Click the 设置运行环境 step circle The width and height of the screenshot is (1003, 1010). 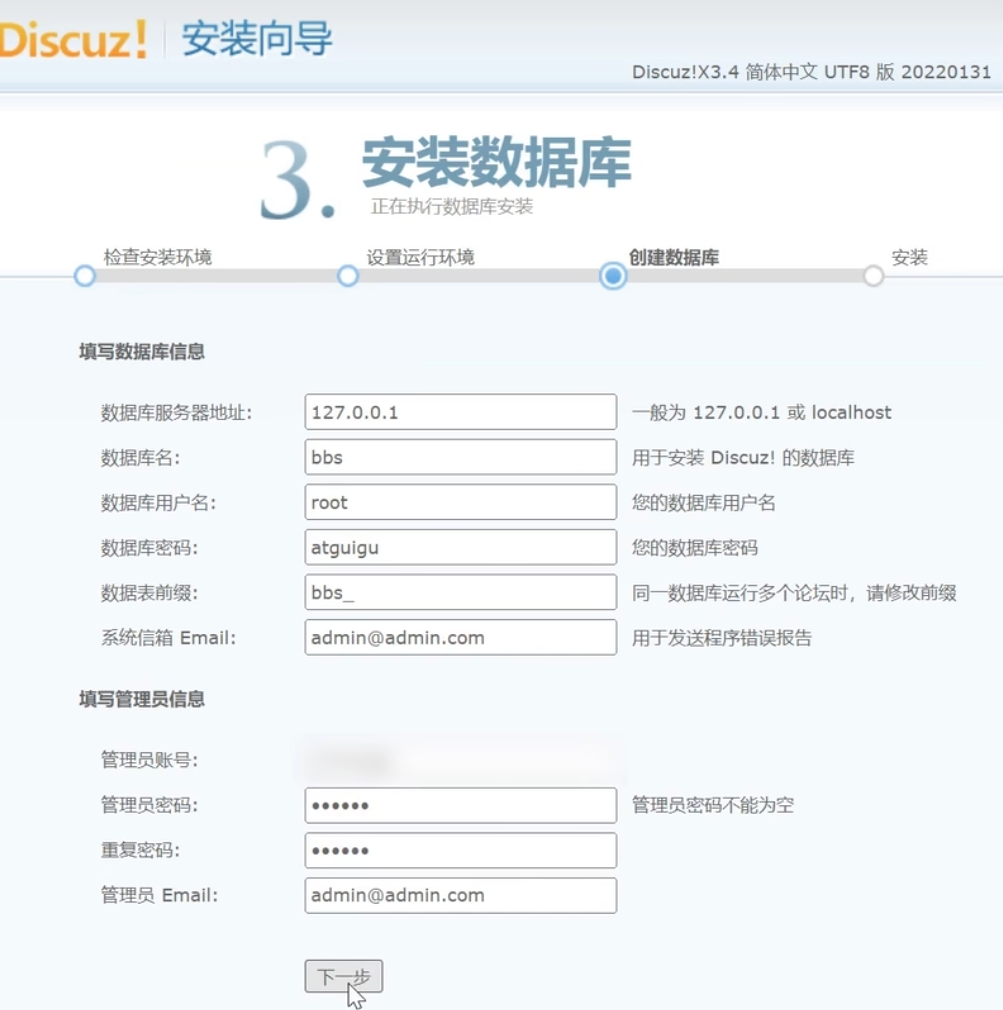point(348,276)
